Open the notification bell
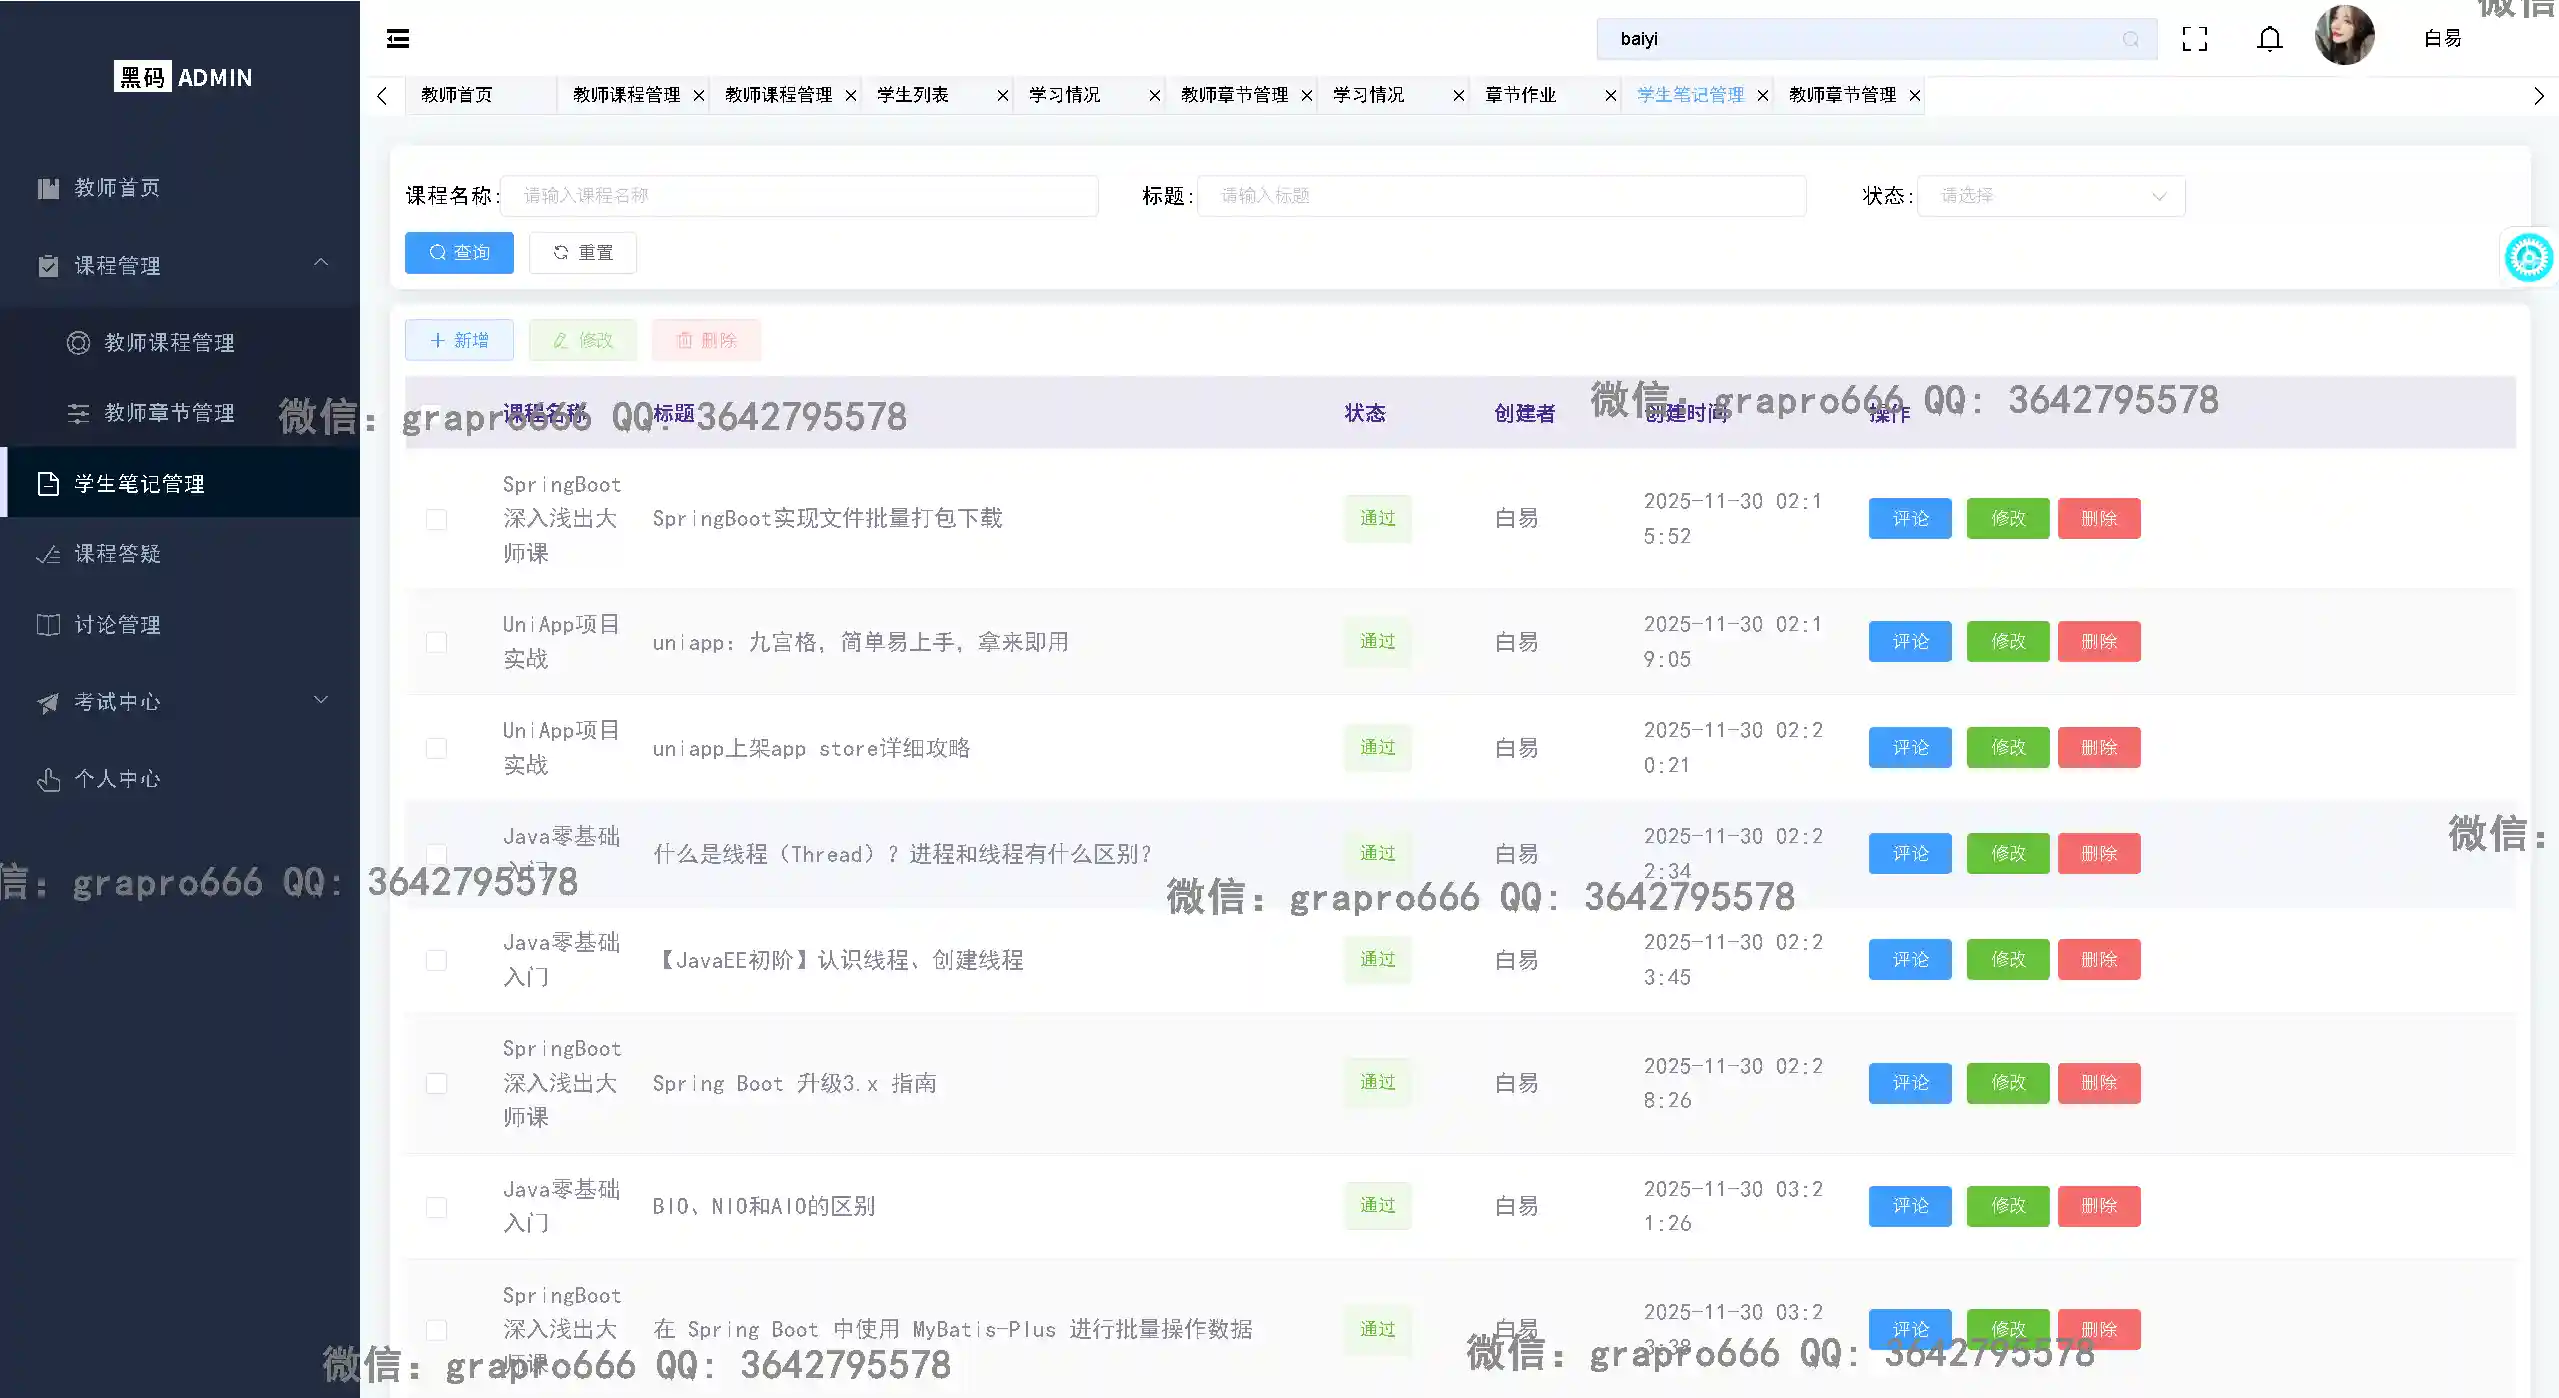 point(2269,39)
